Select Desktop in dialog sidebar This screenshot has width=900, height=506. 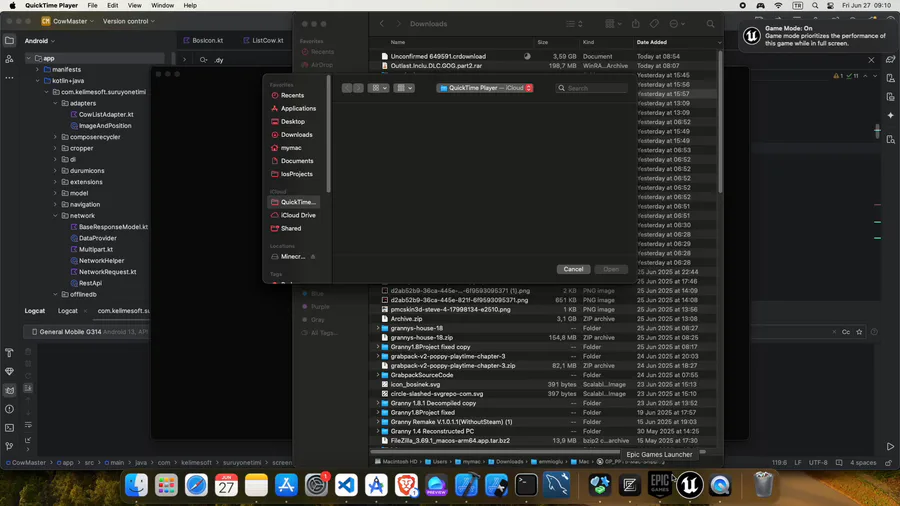tap(293, 122)
